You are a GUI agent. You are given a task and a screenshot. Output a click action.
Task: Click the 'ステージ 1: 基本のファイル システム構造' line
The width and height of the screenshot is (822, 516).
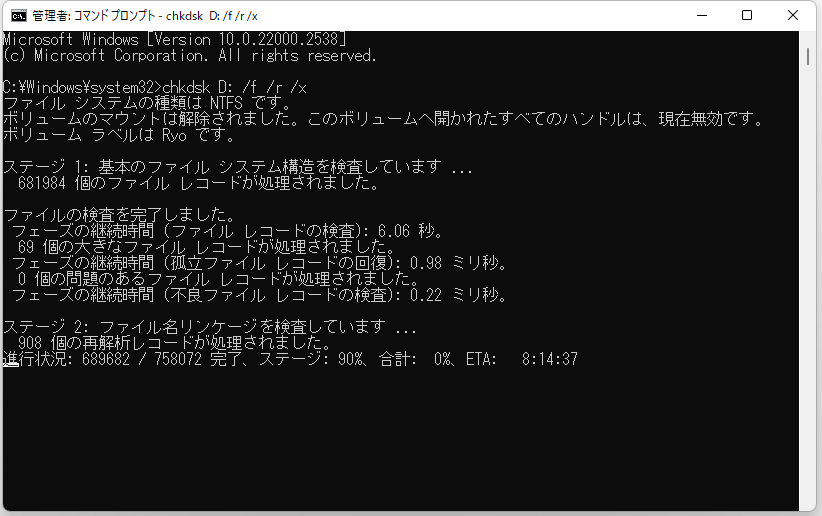coord(237,167)
